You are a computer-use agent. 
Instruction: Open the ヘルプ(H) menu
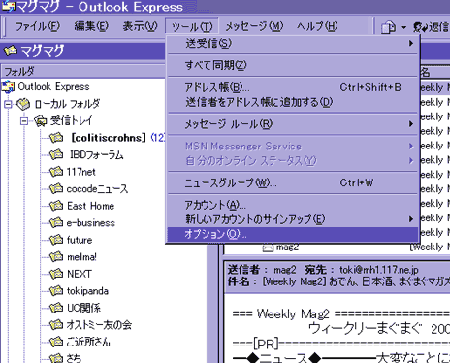[x=317, y=26]
